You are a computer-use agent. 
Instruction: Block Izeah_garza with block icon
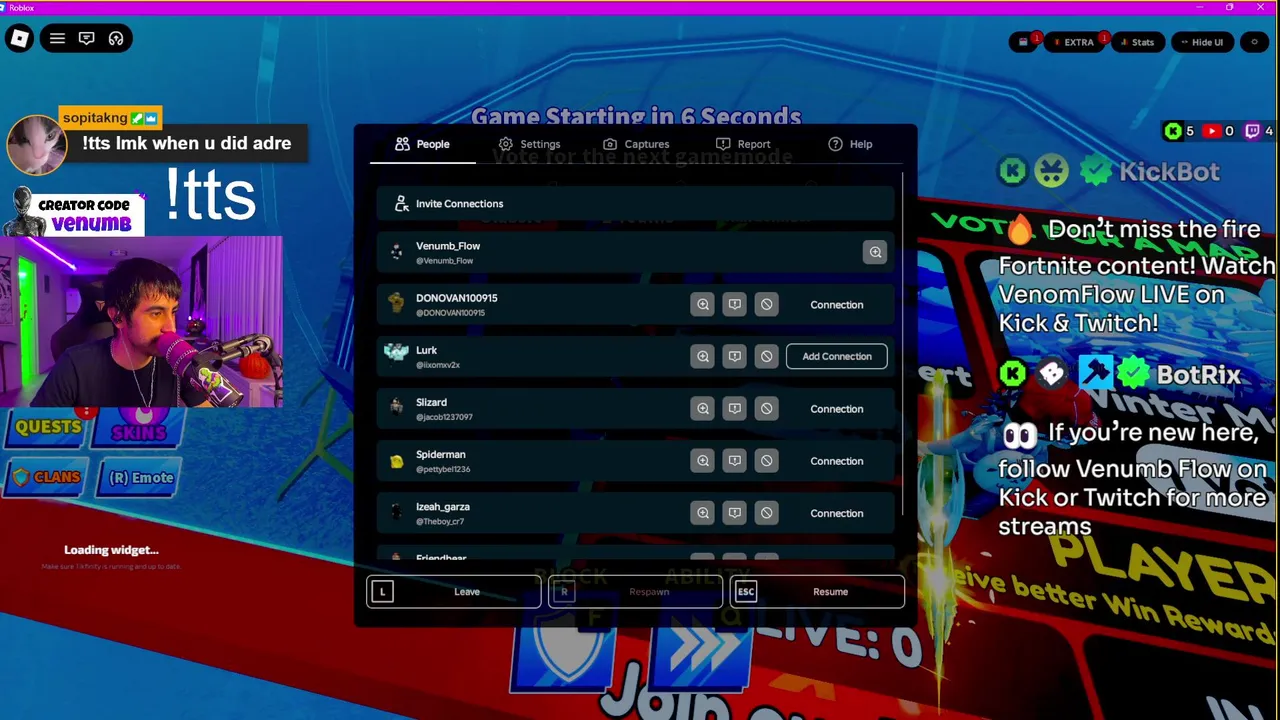coord(767,512)
